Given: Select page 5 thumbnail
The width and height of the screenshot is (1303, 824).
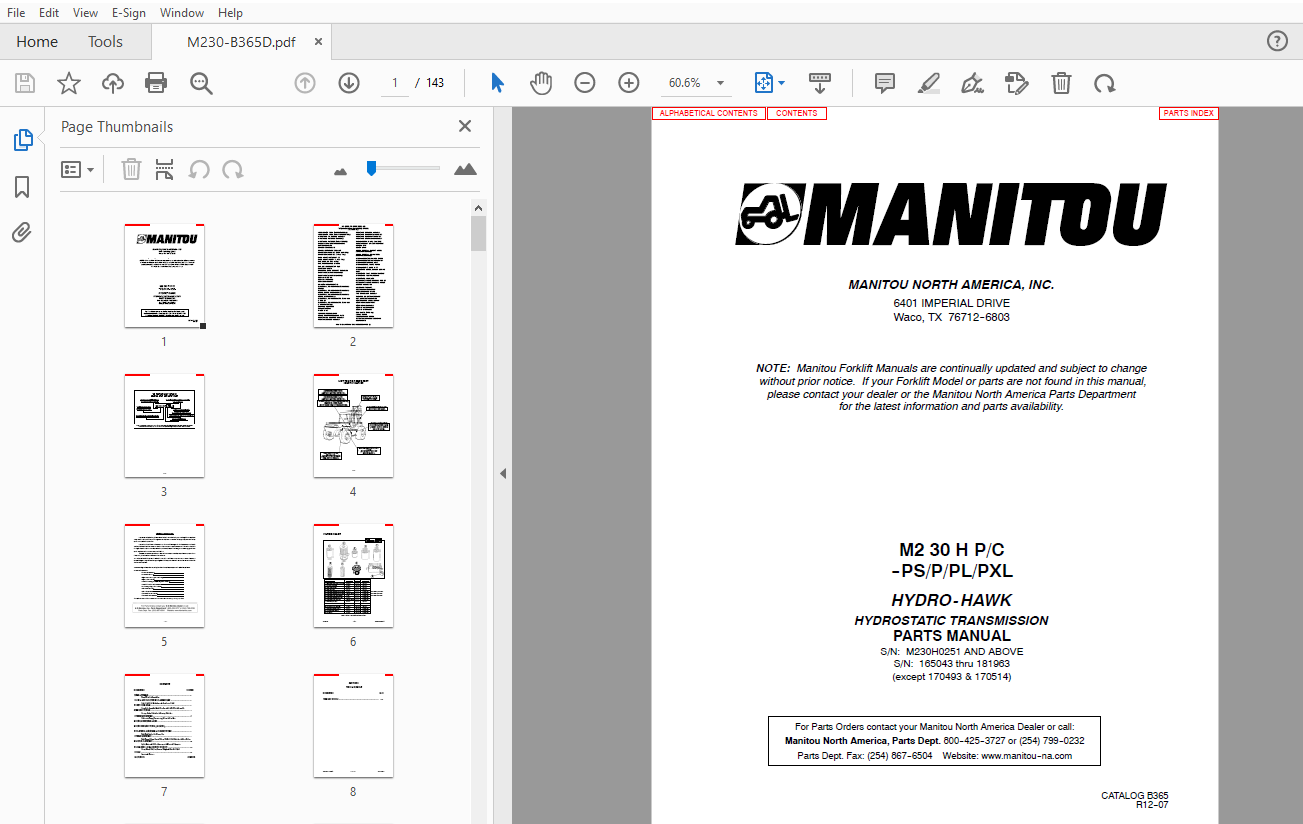Looking at the screenshot, I should (164, 576).
